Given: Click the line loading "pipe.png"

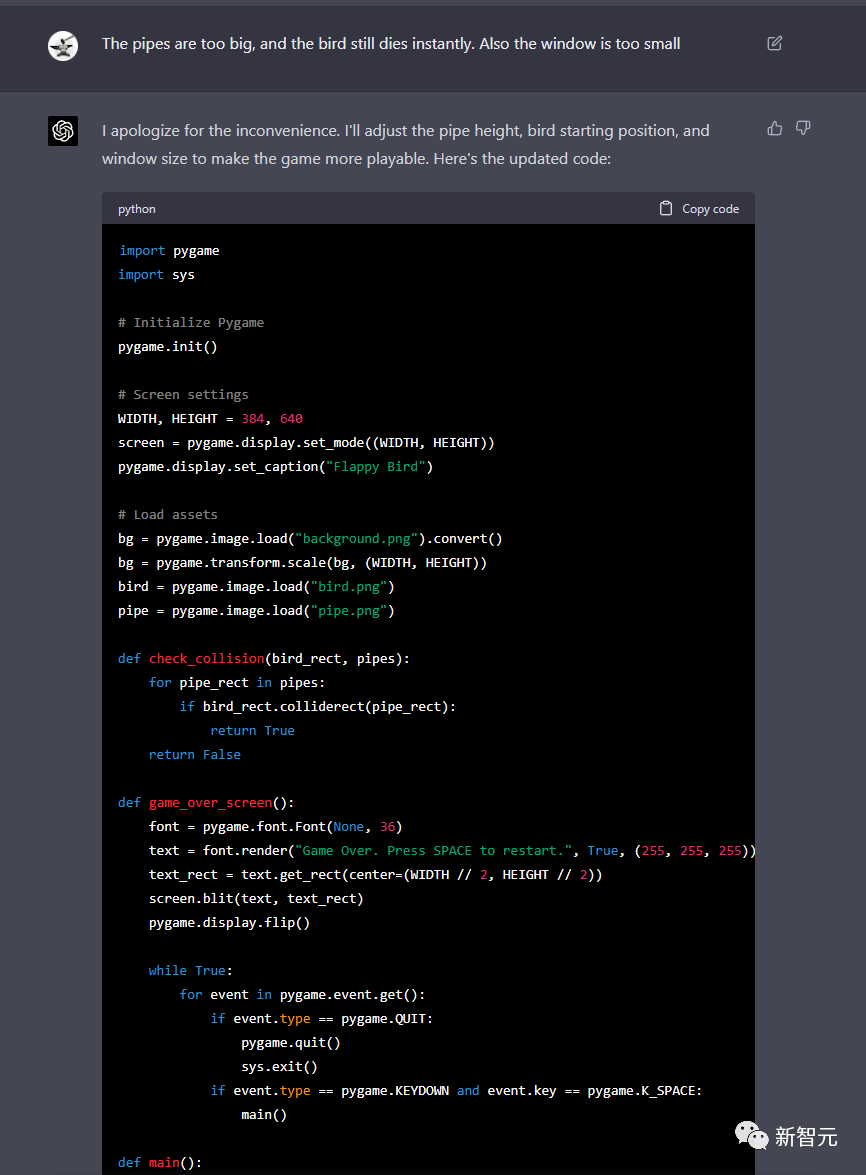Looking at the screenshot, I should pyautogui.click(x=256, y=610).
